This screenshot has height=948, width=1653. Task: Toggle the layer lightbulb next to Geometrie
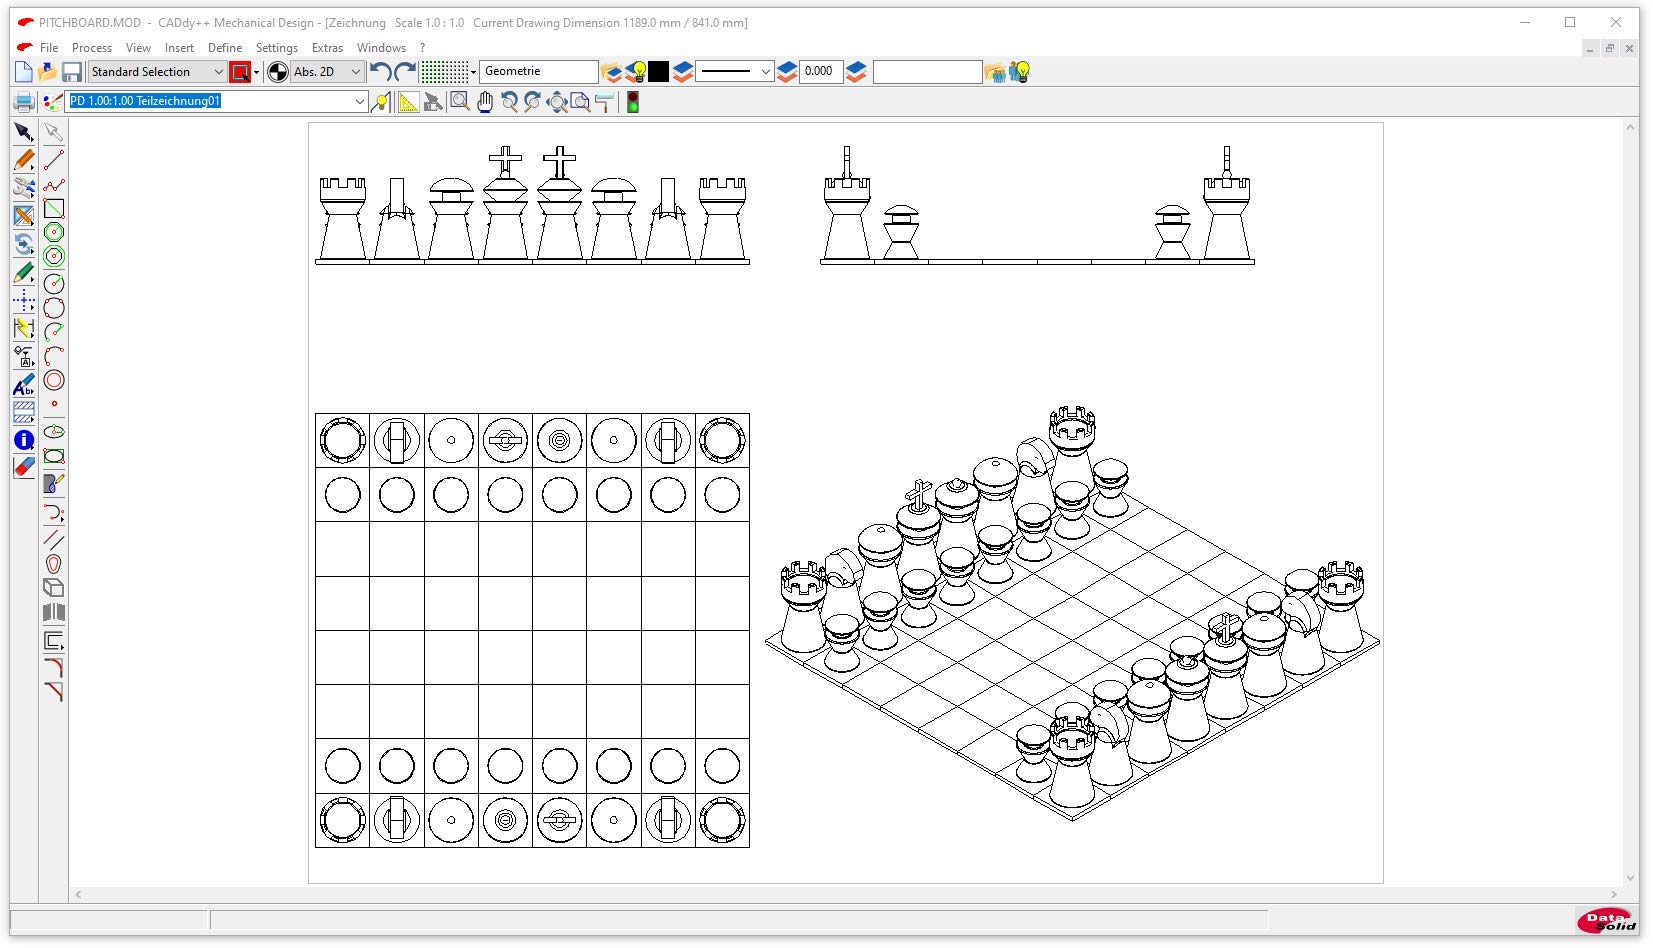coord(636,72)
